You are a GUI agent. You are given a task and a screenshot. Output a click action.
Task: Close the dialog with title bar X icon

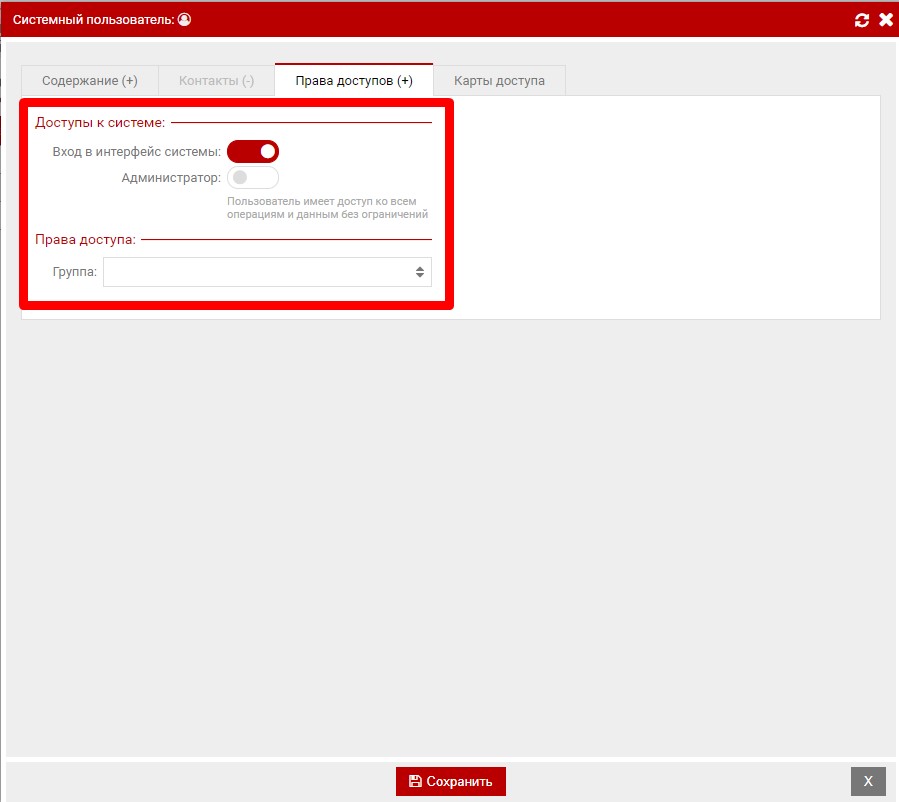pyautogui.click(x=885, y=20)
